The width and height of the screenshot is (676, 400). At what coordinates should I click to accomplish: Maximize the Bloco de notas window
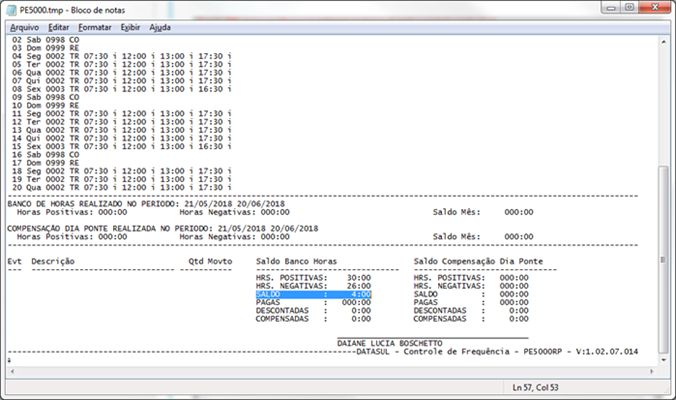coord(629,7)
